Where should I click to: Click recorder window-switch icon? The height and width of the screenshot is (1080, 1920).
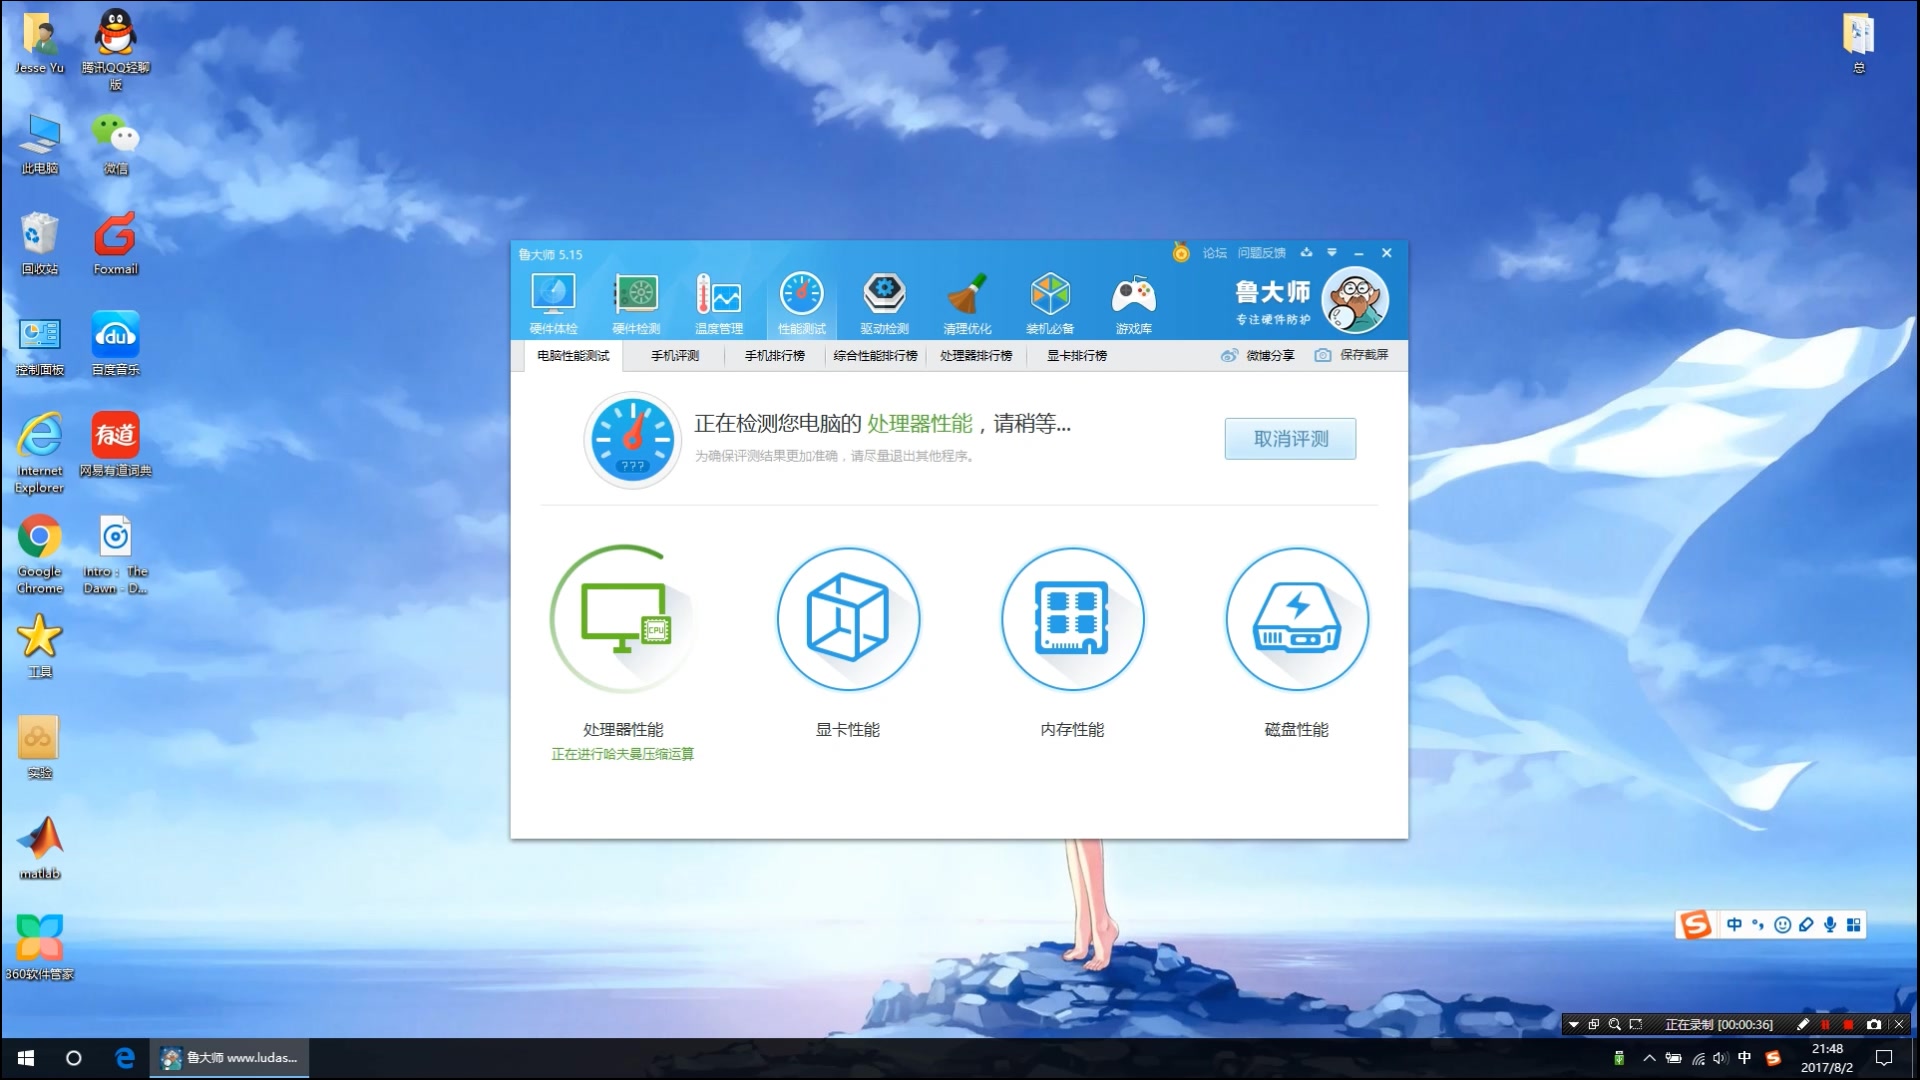1594,1024
